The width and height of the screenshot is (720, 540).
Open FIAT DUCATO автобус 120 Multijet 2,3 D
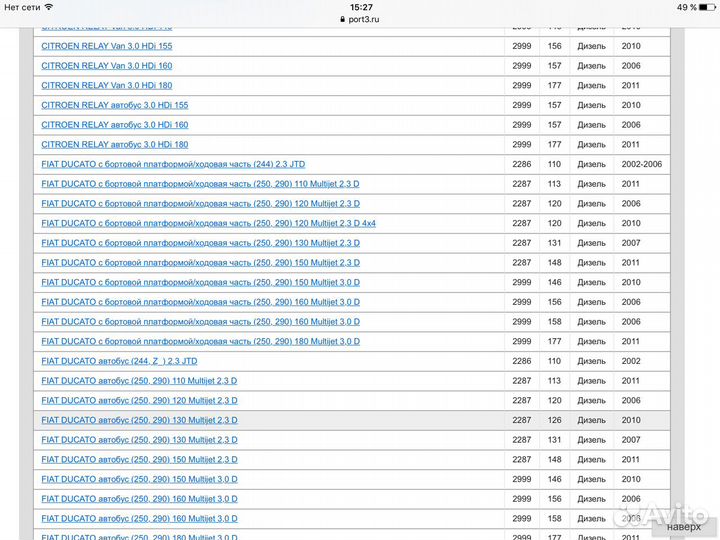pyautogui.click(x=139, y=400)
